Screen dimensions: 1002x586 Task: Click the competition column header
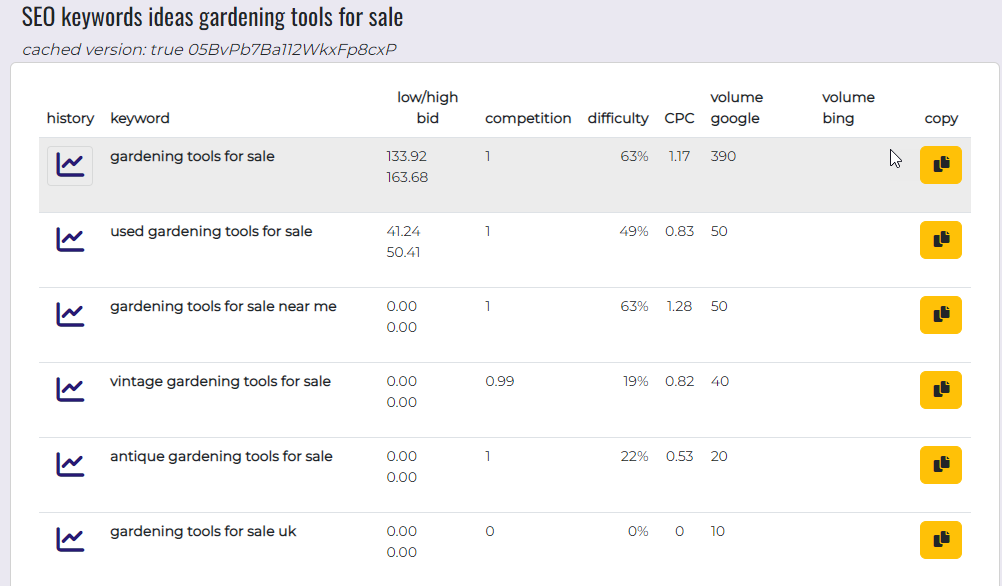coord(528,118)
